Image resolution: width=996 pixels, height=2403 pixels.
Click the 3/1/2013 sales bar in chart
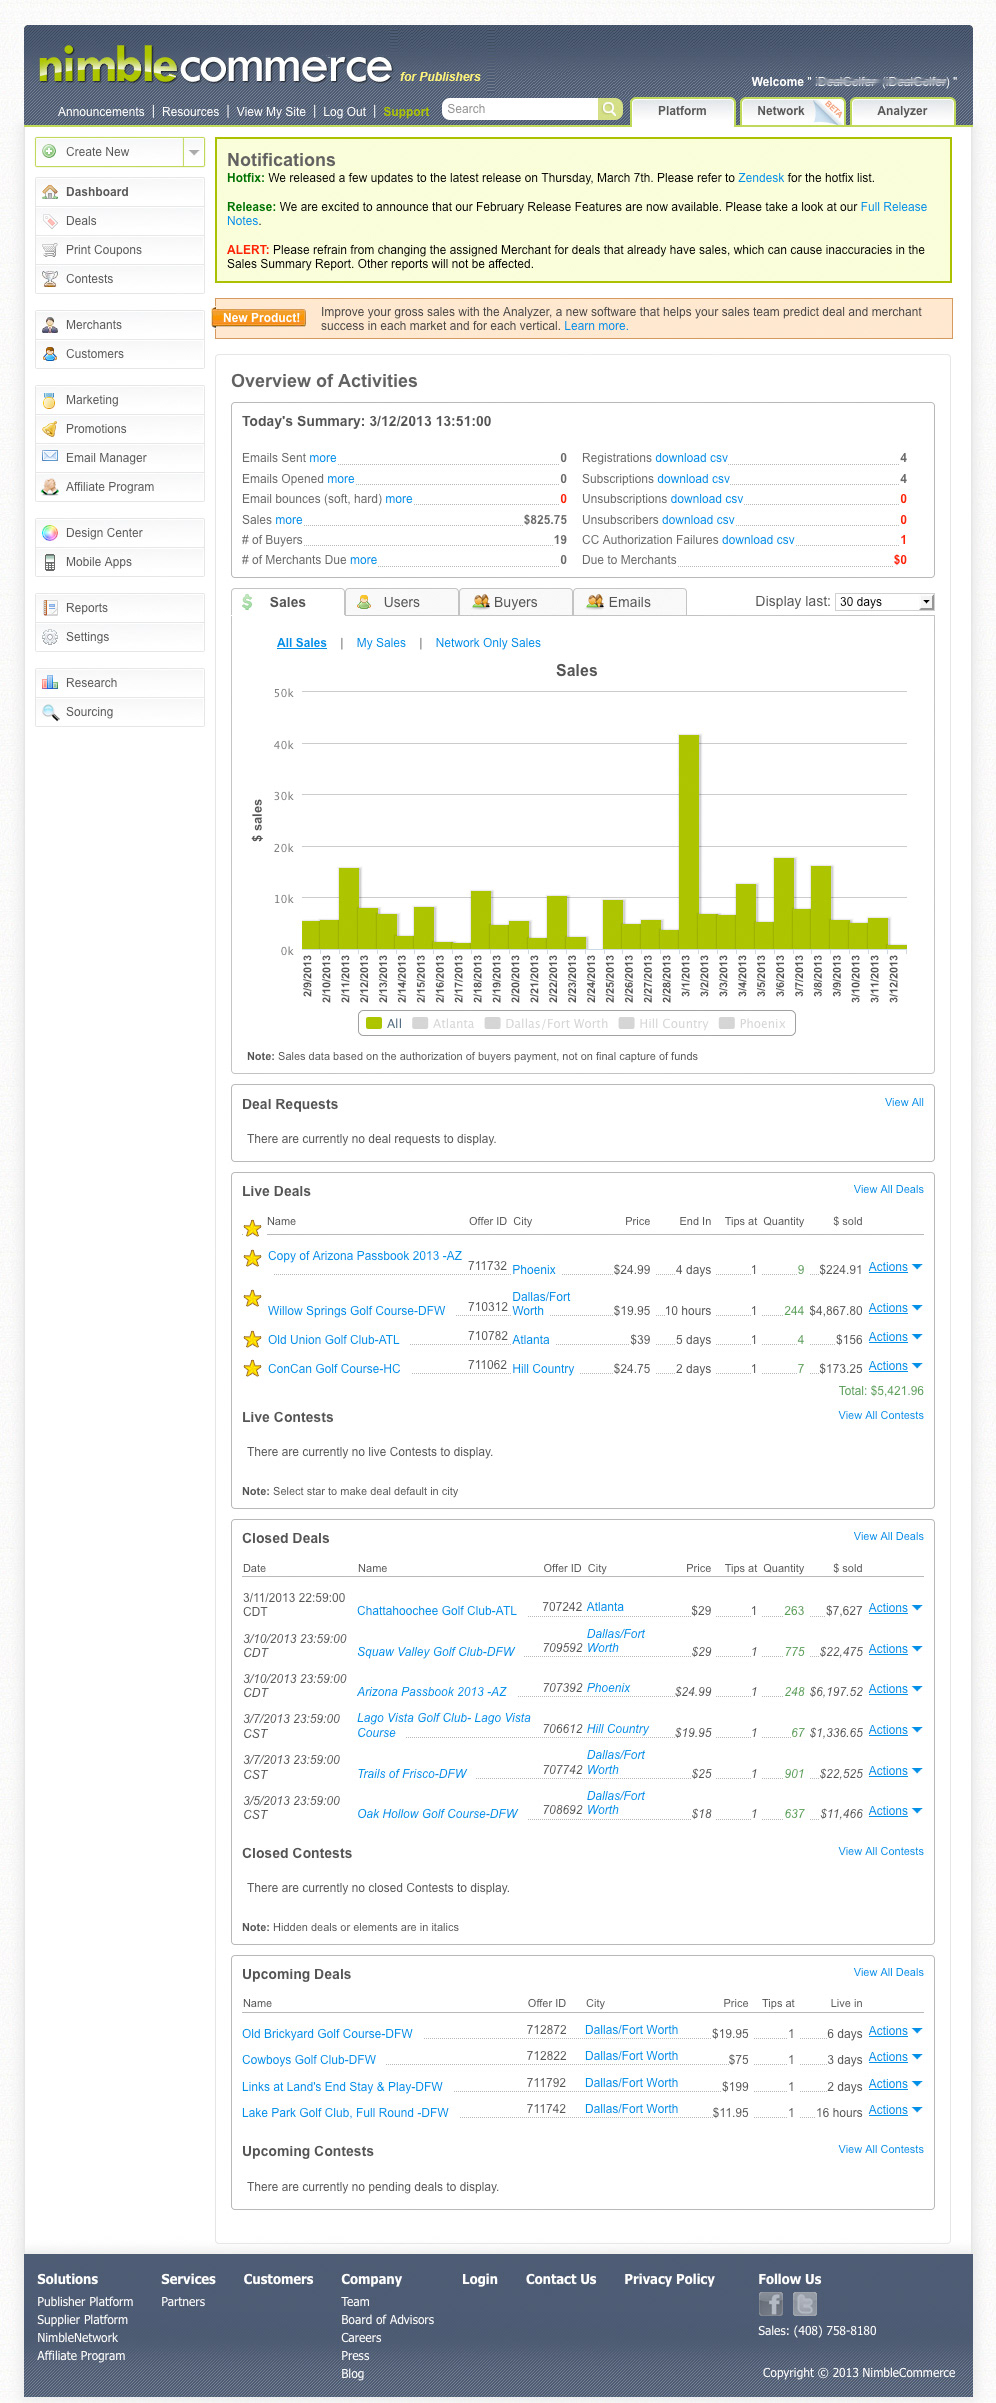pyautogui.click(x=688, y=842)
